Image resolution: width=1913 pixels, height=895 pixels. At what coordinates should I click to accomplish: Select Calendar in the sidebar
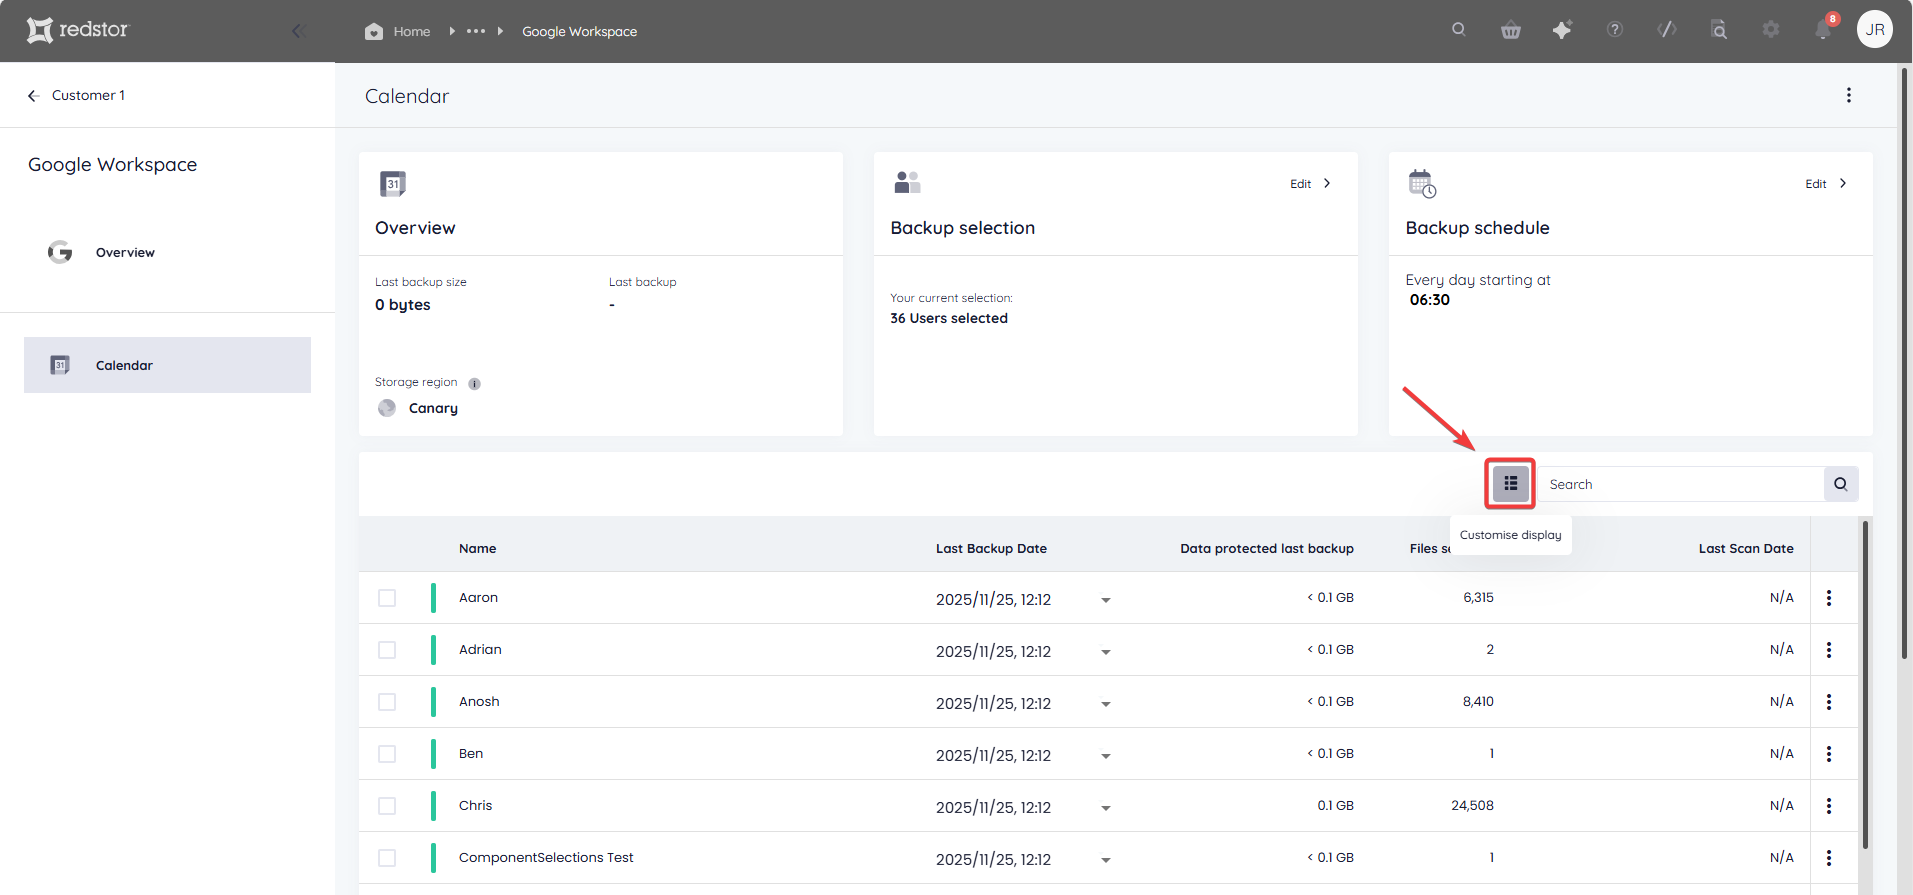(x=167, y=365)
